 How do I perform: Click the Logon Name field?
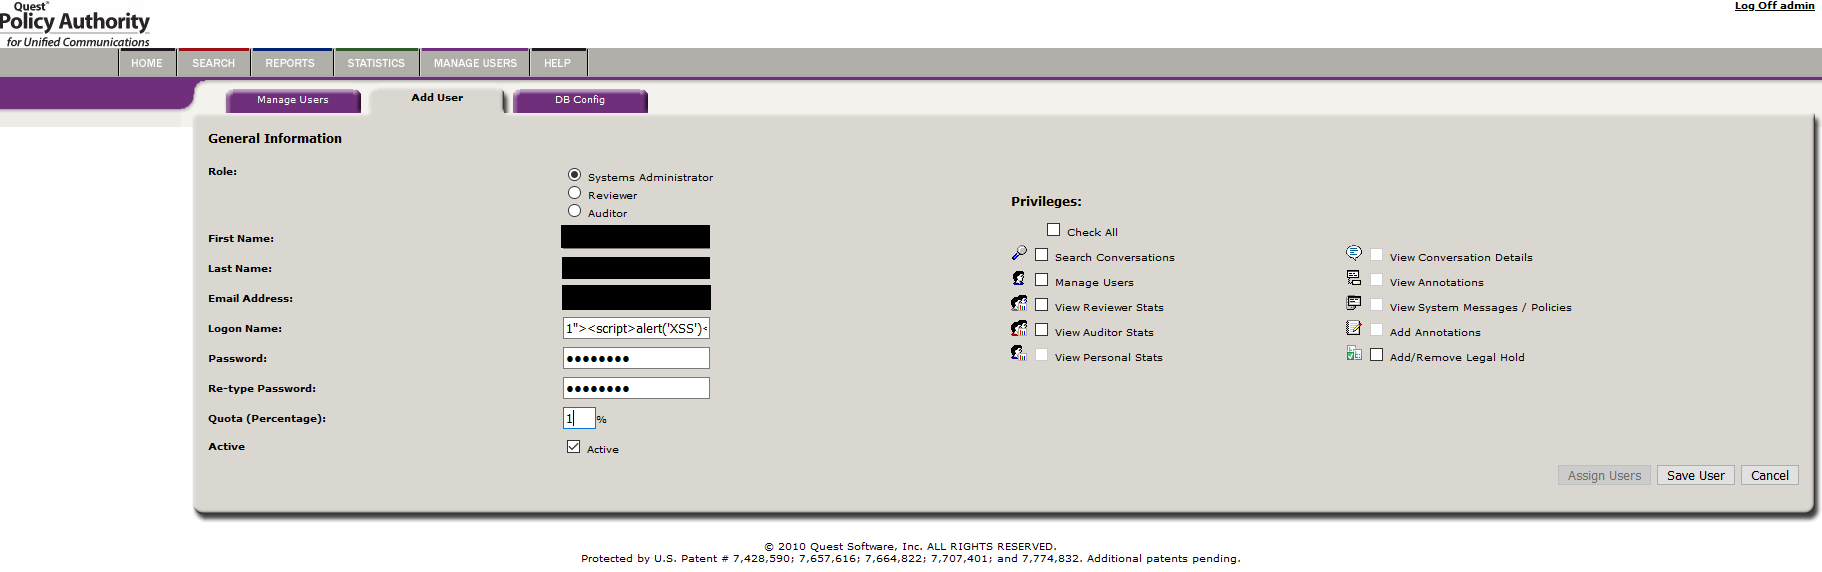636,328
